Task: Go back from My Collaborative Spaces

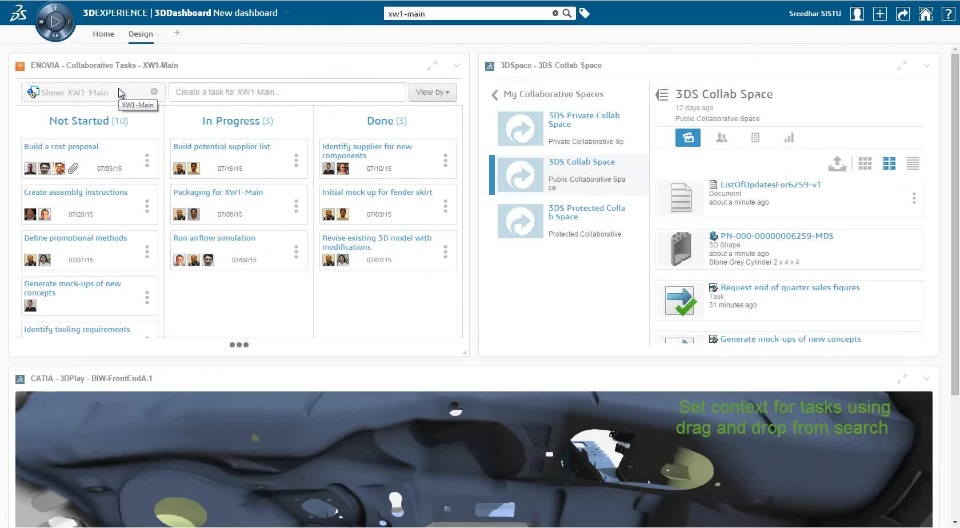Action: [x=495, y=94]
